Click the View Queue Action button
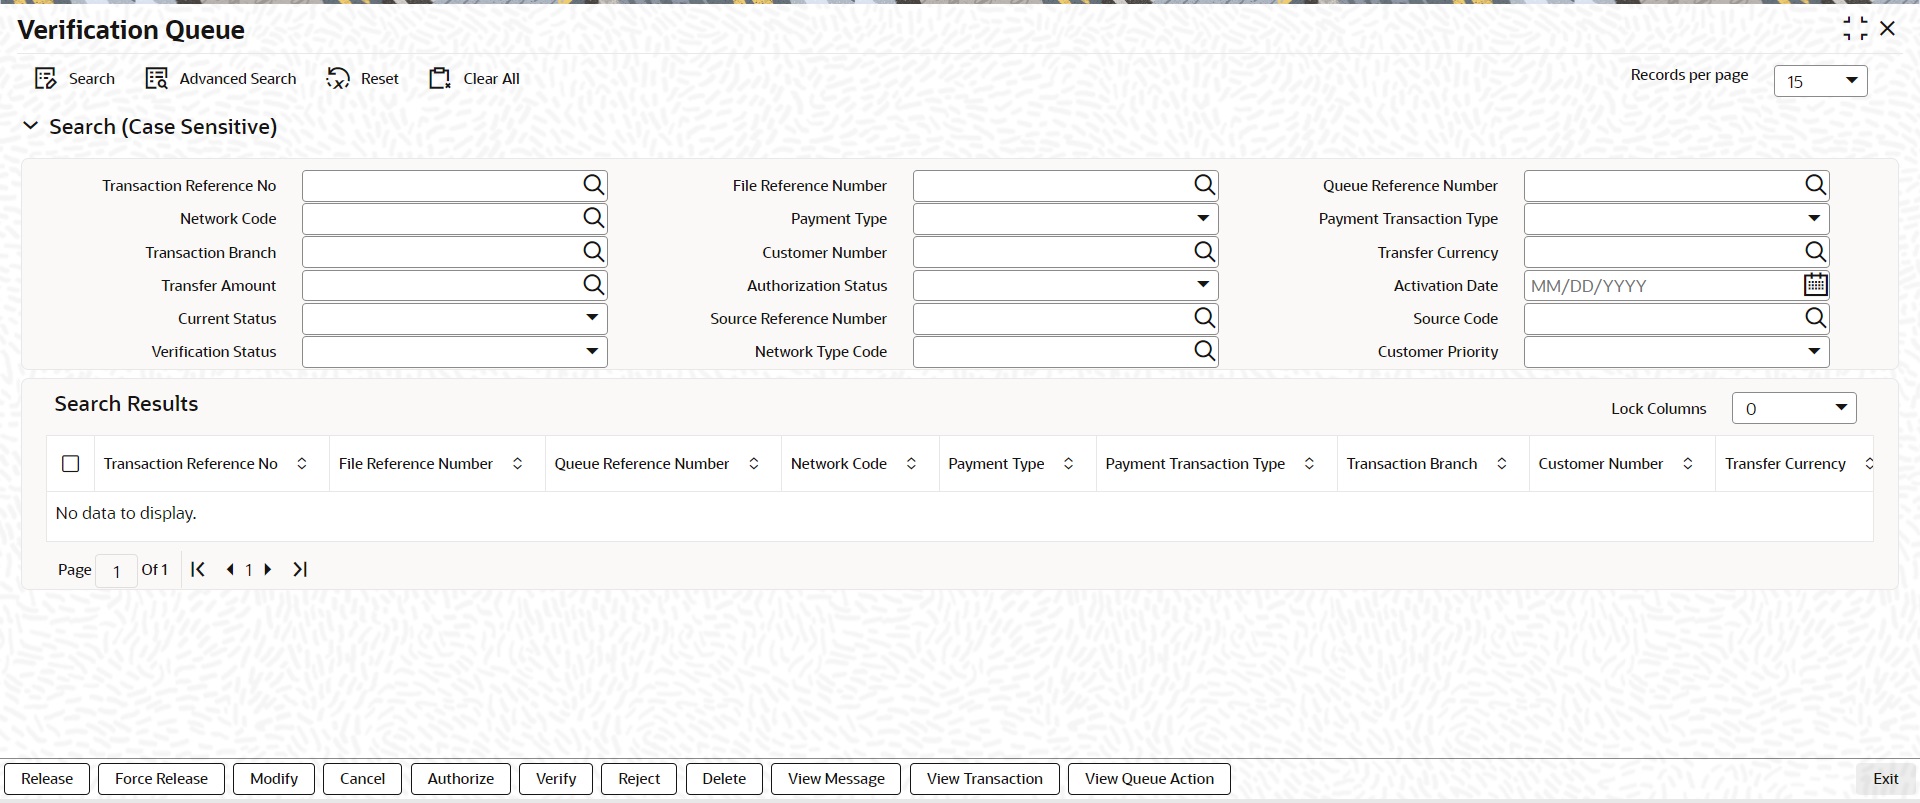The width and height of the screenshot is (1920, 803). (x=1149, y=779)
